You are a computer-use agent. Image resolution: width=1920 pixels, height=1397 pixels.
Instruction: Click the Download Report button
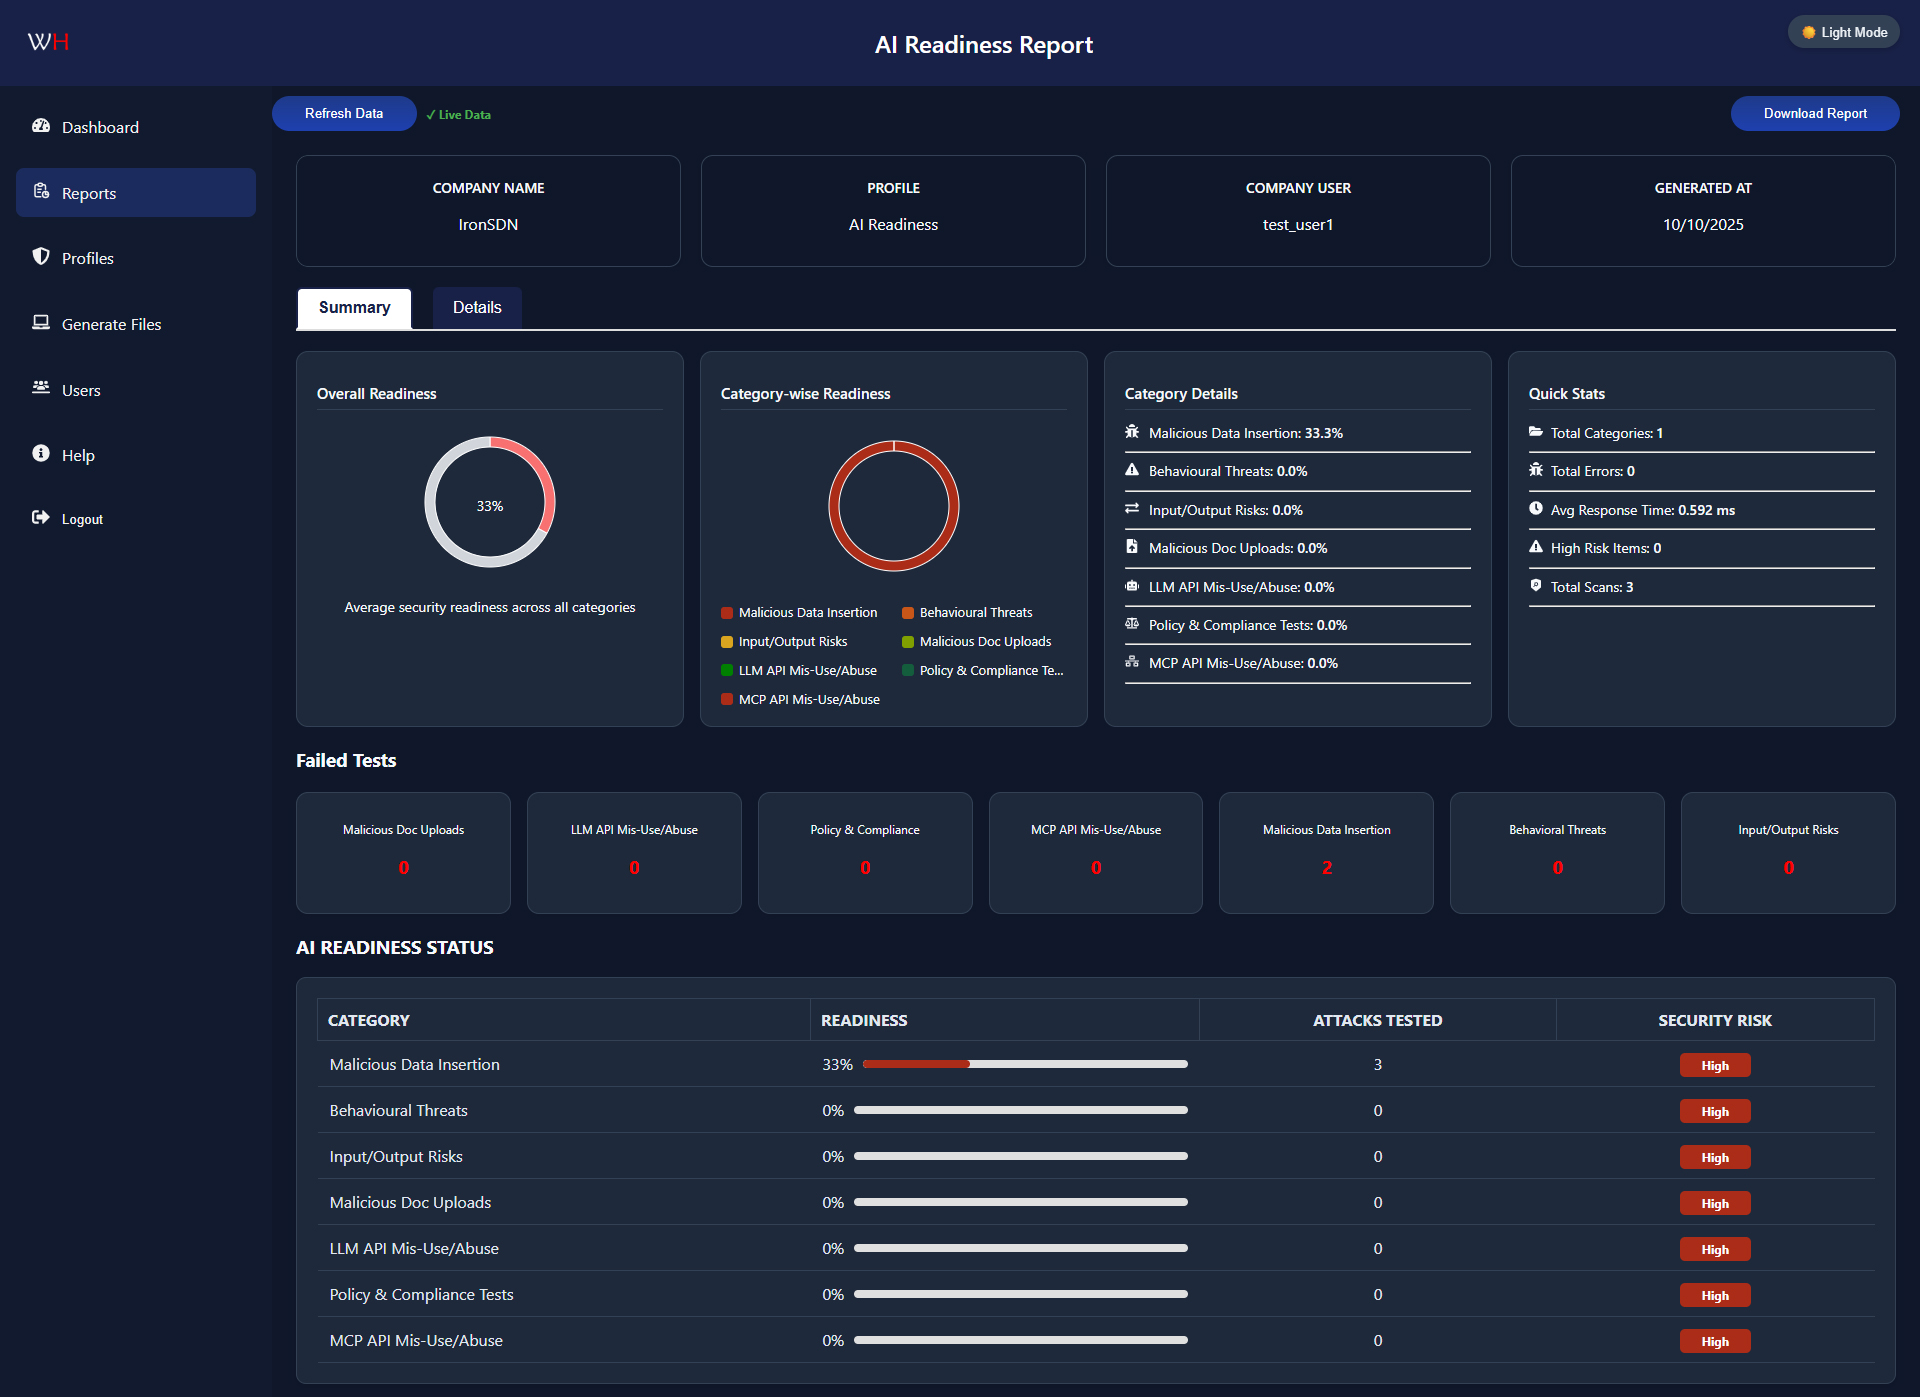click(1814, 114)
